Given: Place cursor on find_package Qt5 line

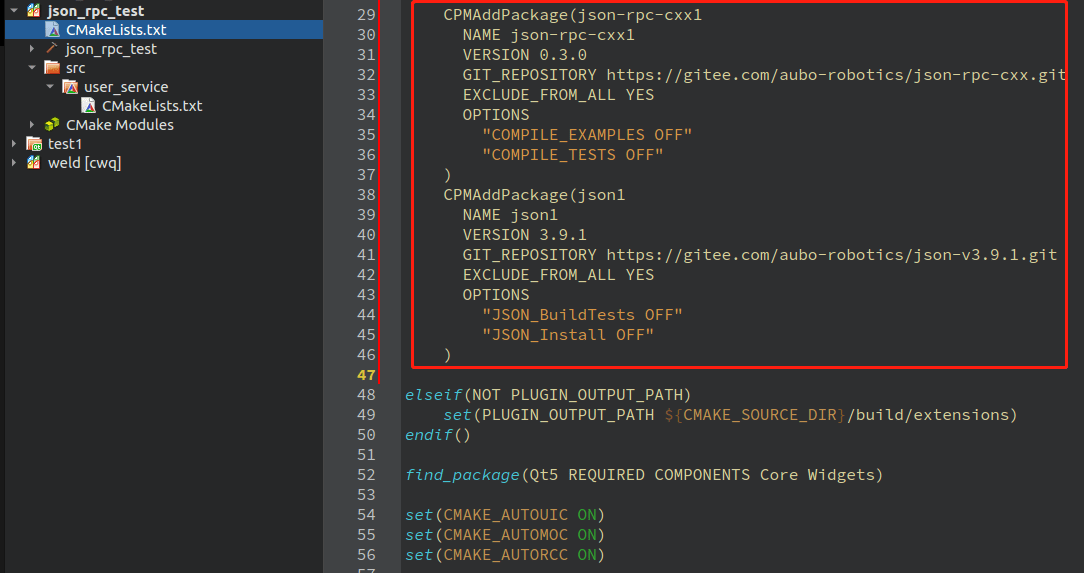Looking at the screenshot, I should pyautogui.click(x=644, y=475).
